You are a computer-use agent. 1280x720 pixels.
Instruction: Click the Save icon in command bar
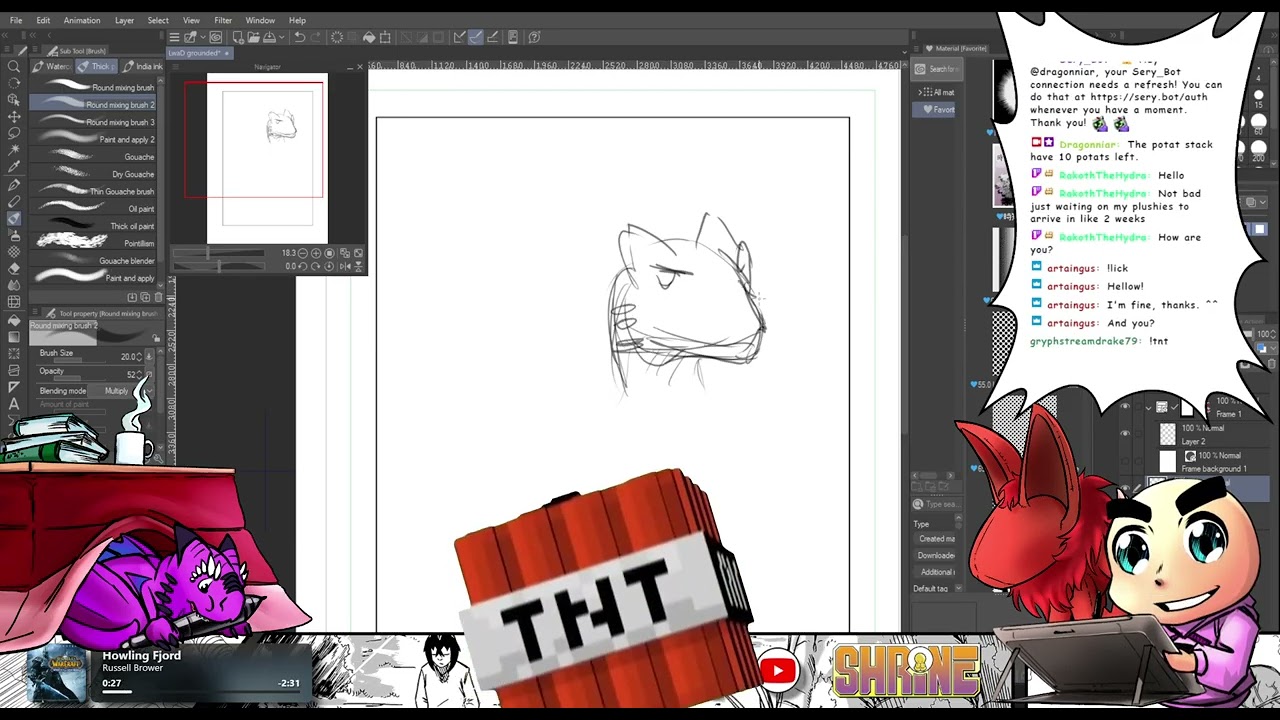click(269, 37)
